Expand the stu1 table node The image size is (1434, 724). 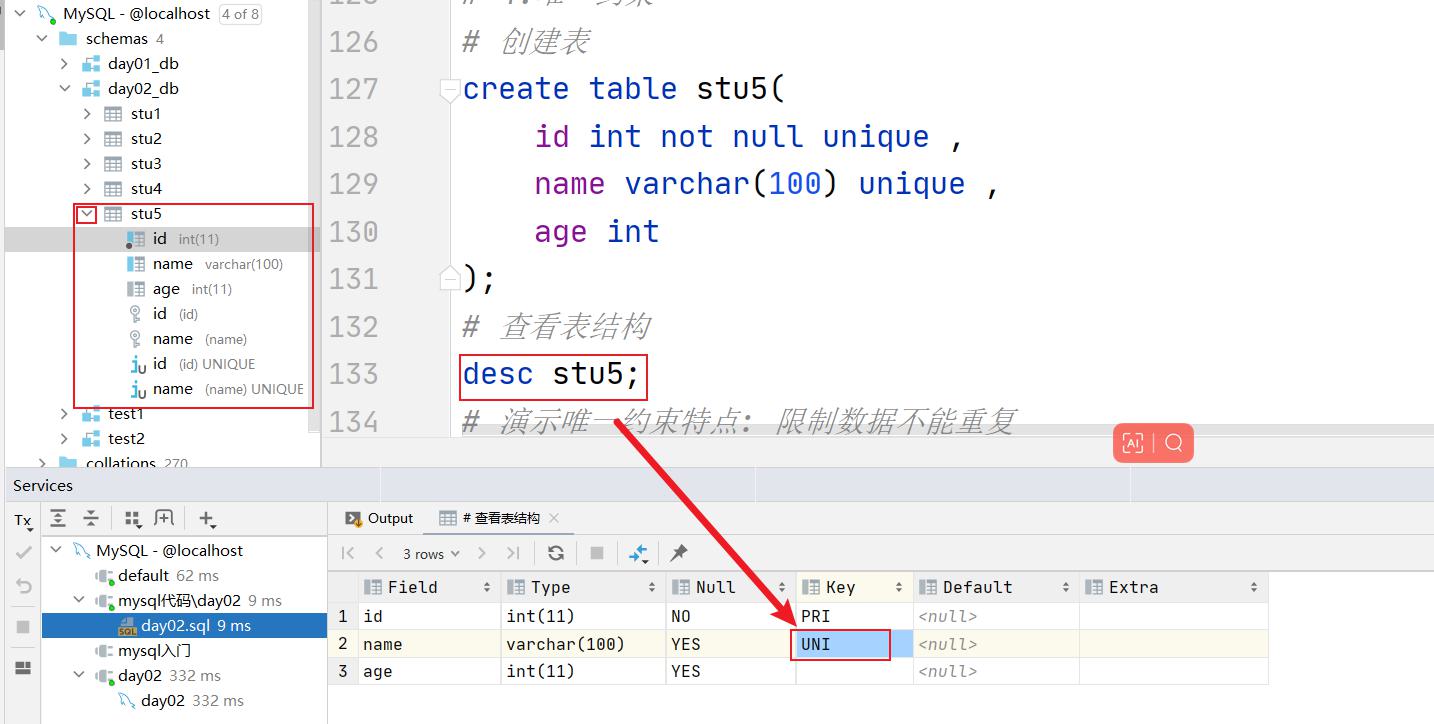tap(87, 114)
